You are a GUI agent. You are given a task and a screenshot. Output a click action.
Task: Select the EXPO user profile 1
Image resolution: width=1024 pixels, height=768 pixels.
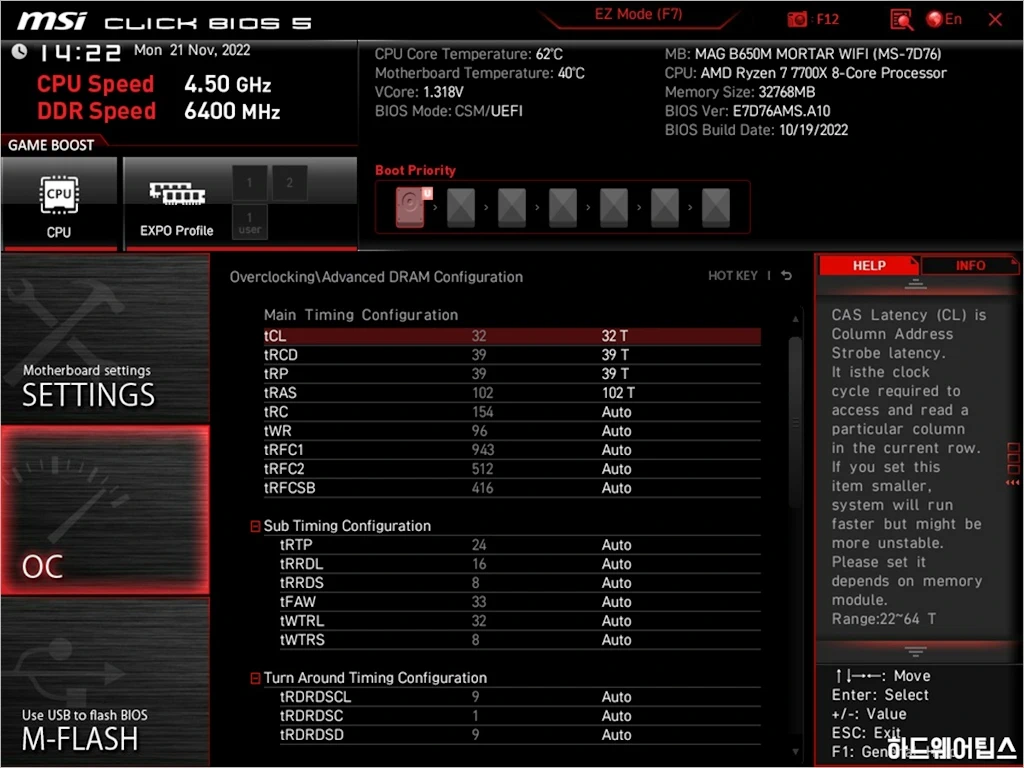(249, 222)
